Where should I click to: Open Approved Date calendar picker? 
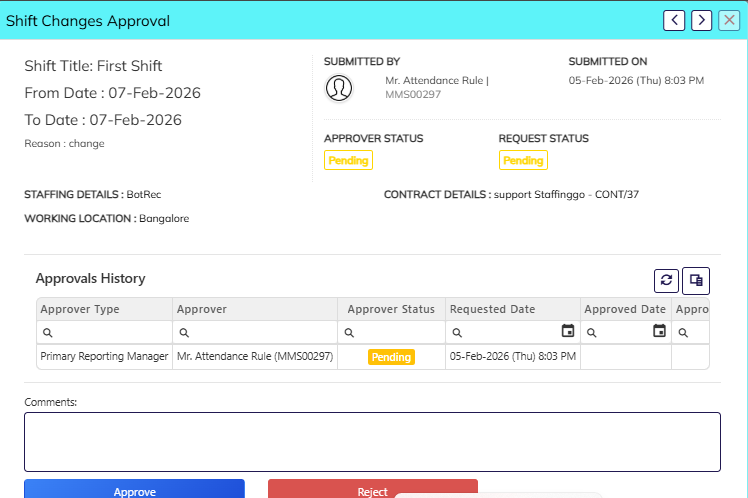click(659, 332)
